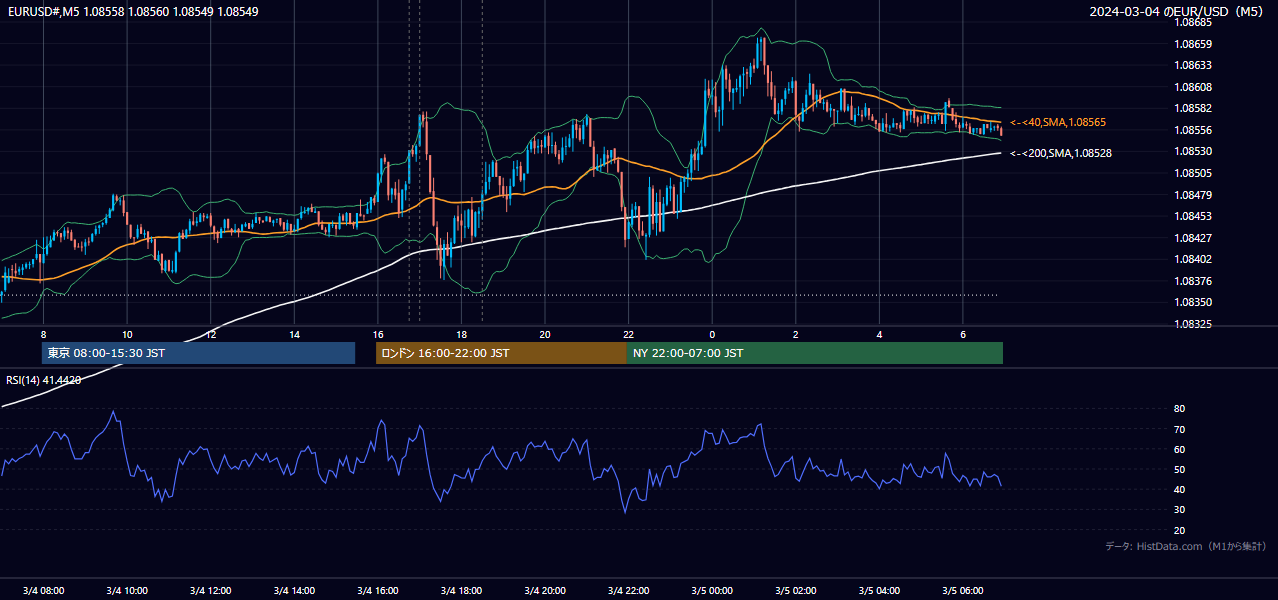This screenshot has height=600, width=1278.
Task: Click hour label 8 under the price chart
Action: [x=43, y=334]
